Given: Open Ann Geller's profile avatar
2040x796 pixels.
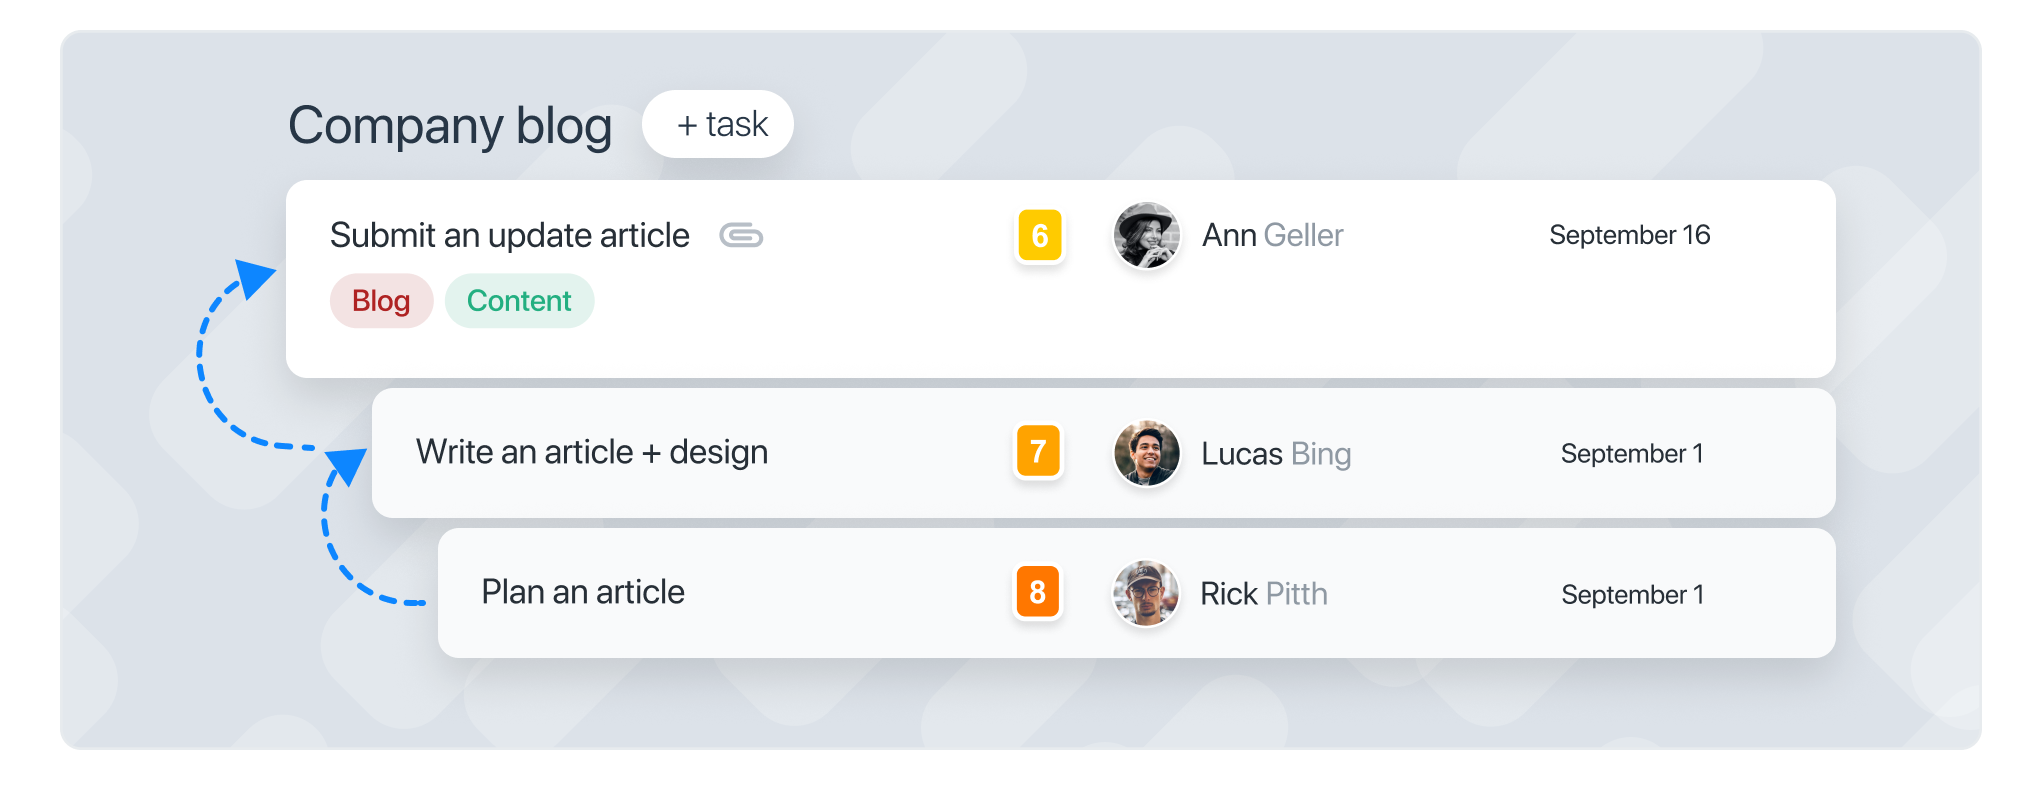Looking at the screenshot, I should pyautogui.click(x=1146, y=236).
